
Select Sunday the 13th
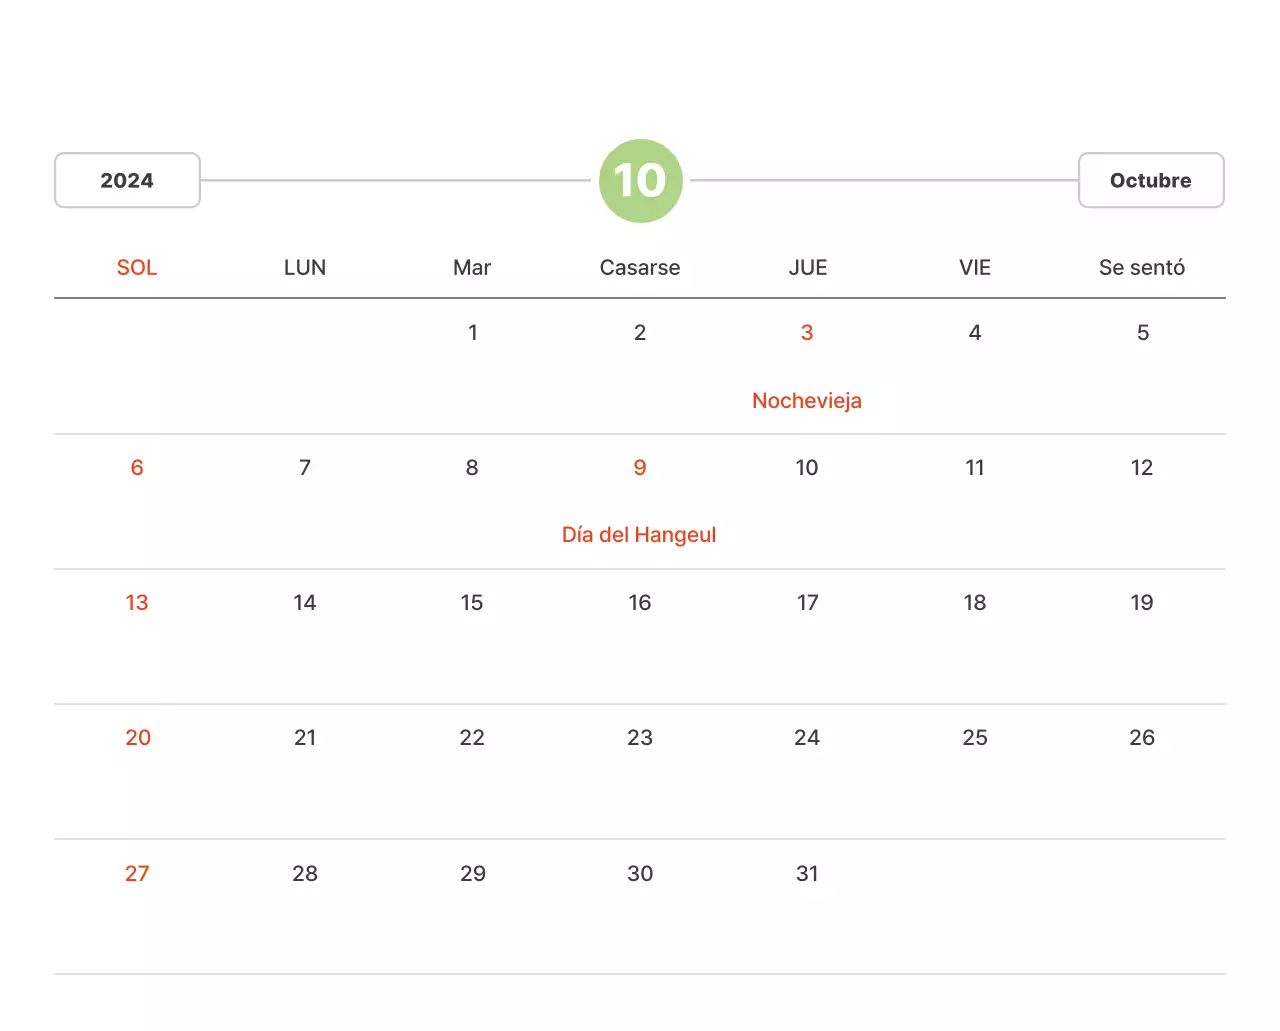coord(137,602)
